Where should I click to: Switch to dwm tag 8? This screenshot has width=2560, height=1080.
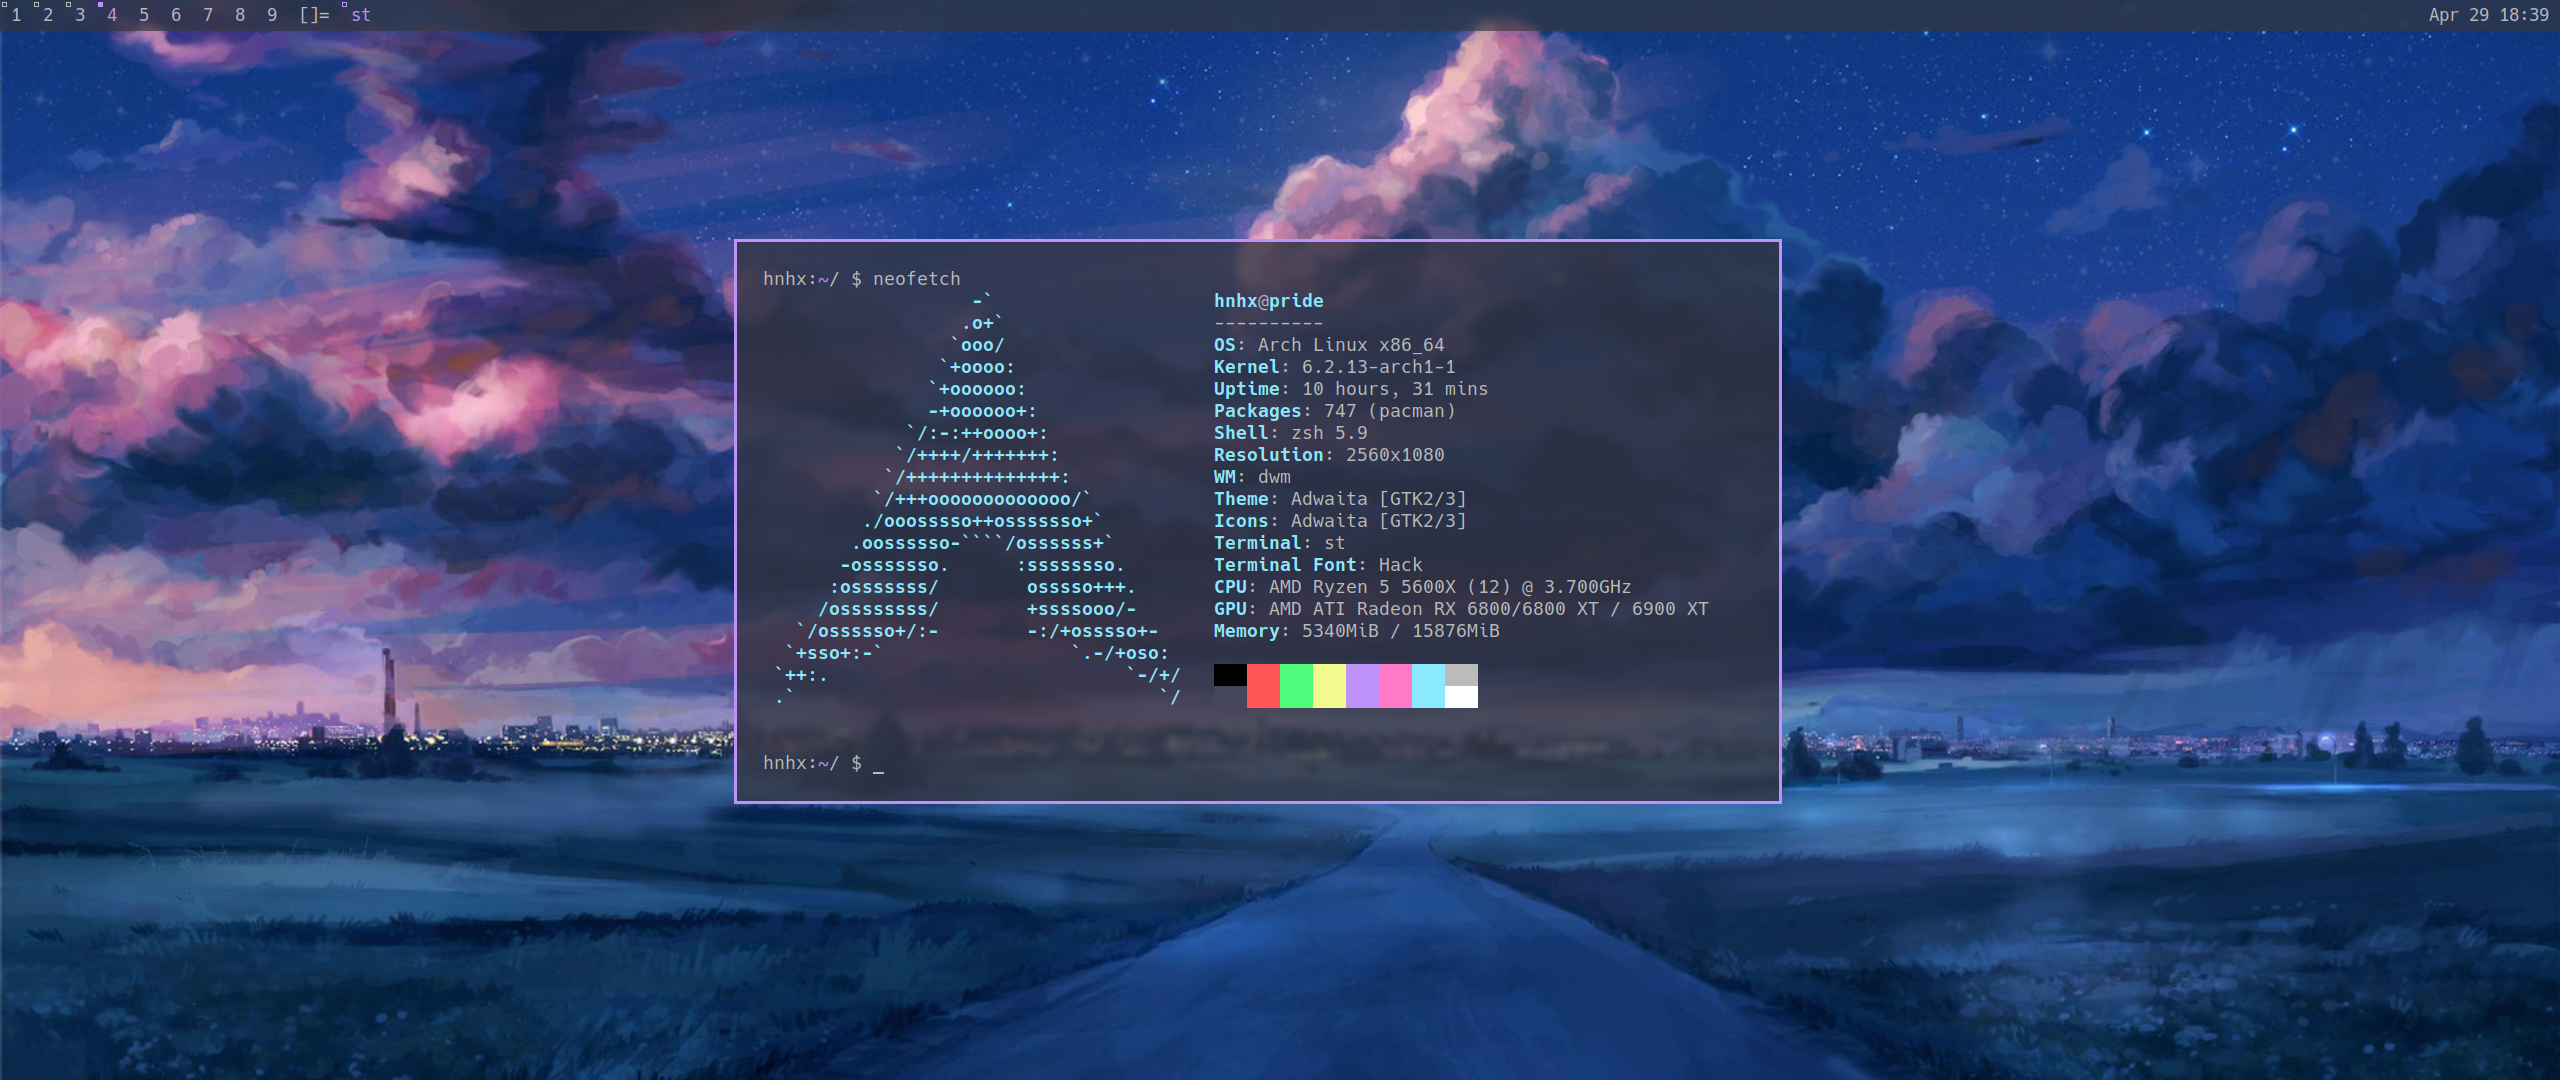[x=240, y=15]
